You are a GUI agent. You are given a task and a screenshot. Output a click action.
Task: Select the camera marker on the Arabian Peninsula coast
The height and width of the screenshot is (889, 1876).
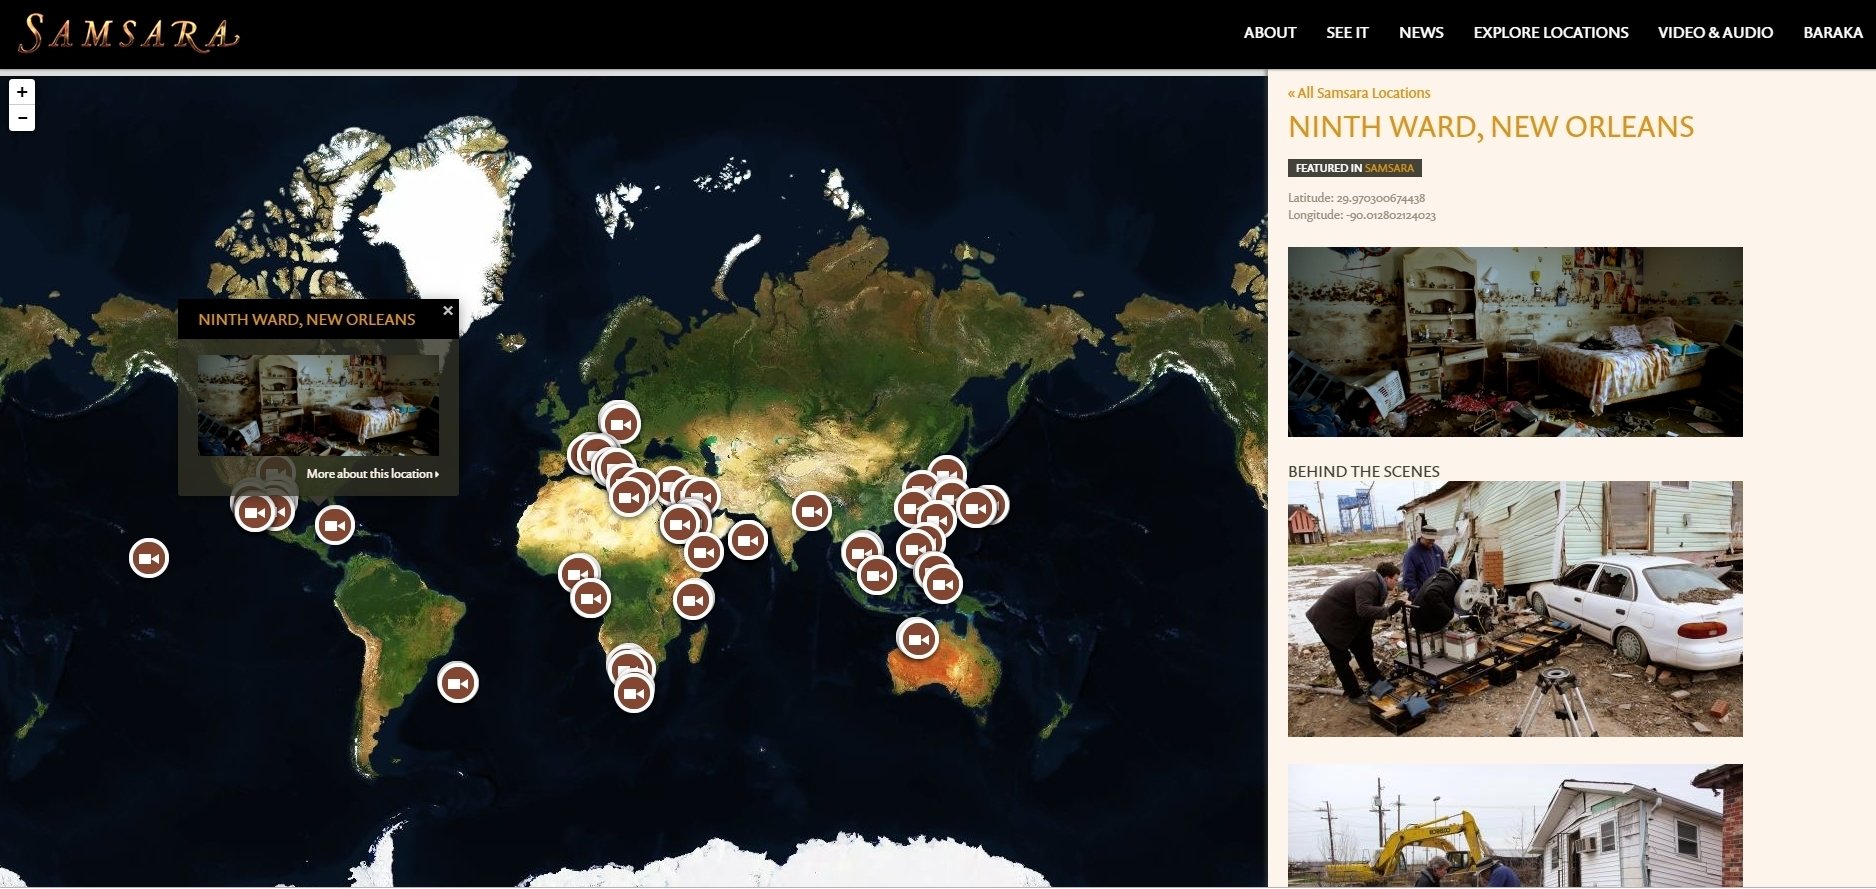click(747, 540)
